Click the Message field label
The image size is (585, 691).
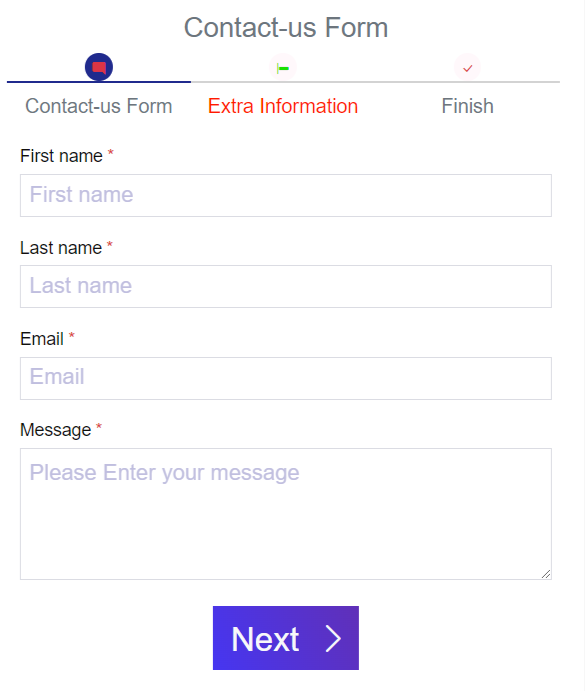(x=56, y=430)
